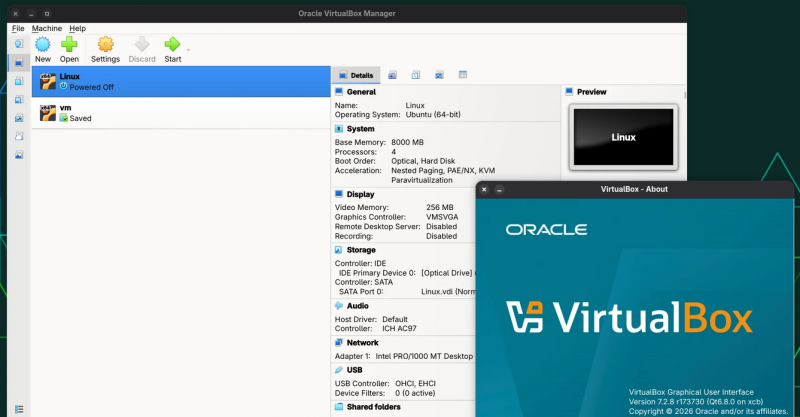800x417 pixels.
Task: Click the vm machine's x64 OS icon
Action: pos(48,113)
